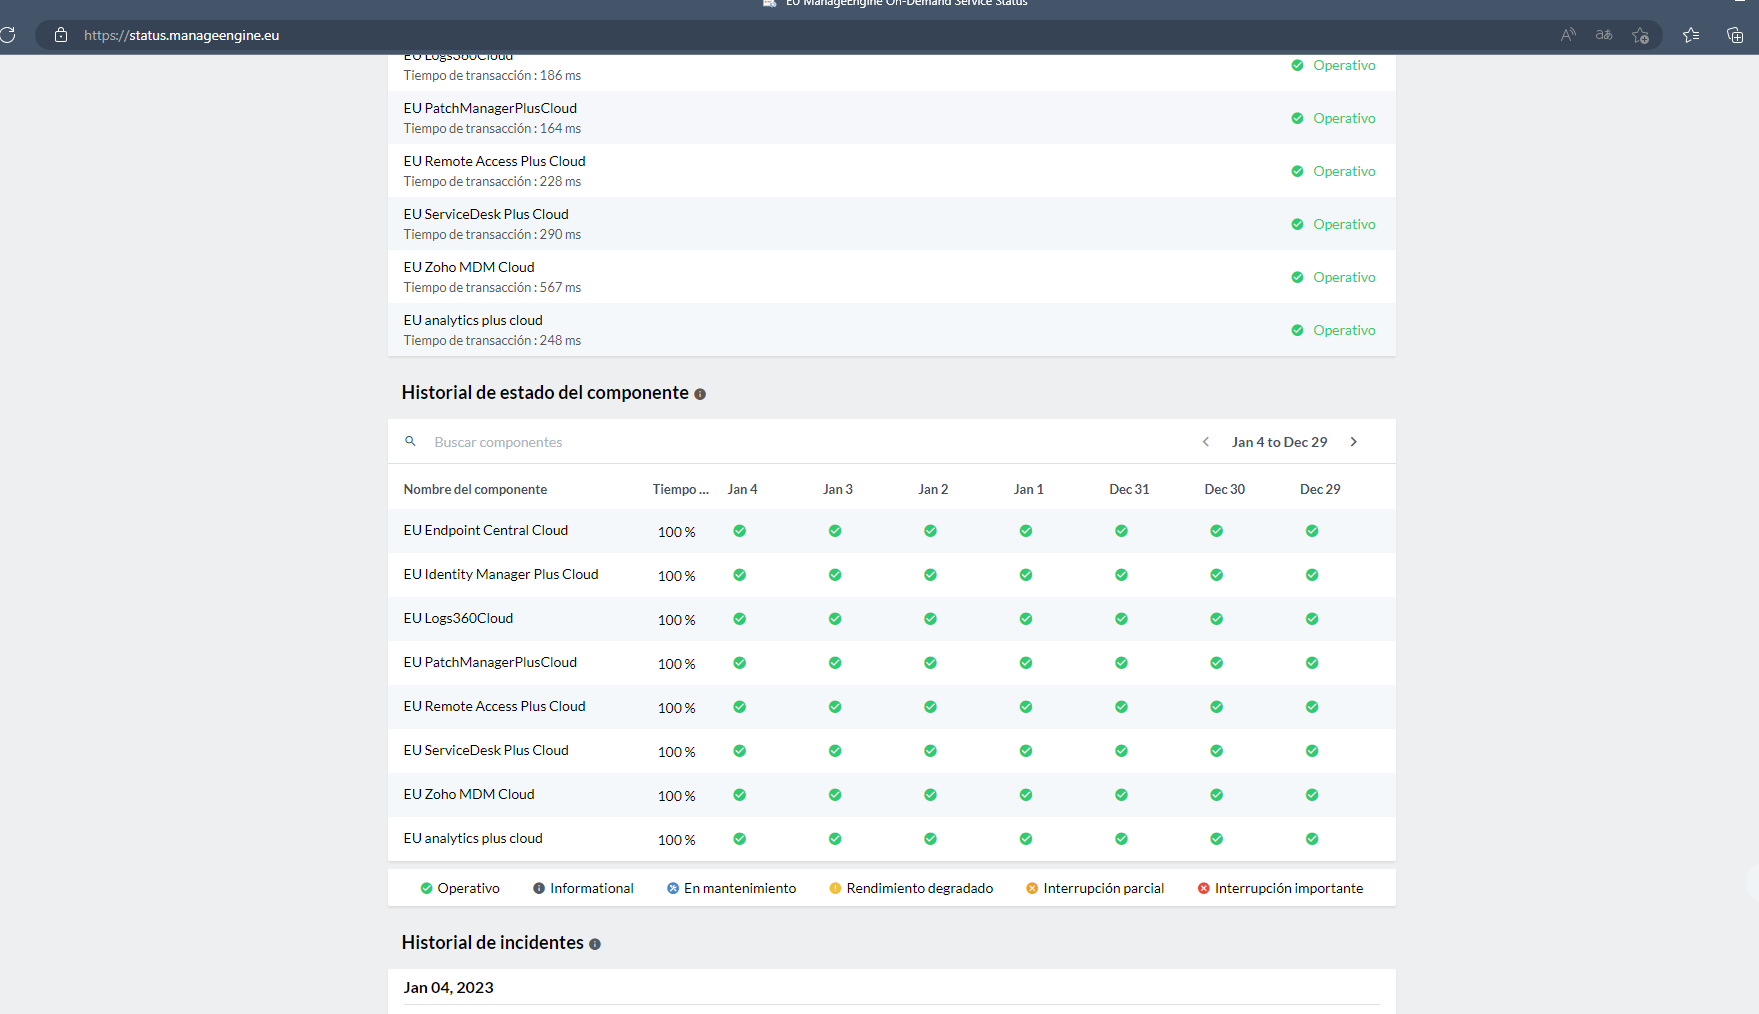Click the Jan 4 column header
This screenshot has width=1759, height=1014.
click(742, 489)
